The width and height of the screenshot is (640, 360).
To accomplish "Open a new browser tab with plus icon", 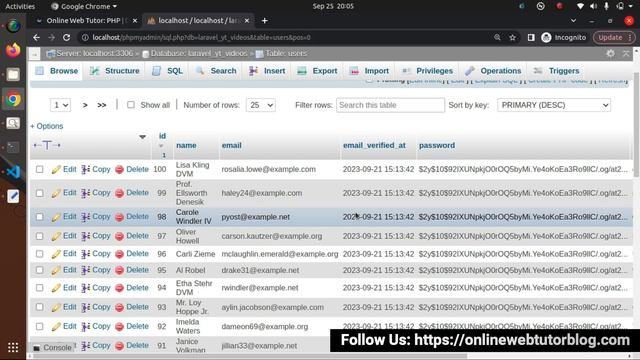I will (x=264, y=20).
